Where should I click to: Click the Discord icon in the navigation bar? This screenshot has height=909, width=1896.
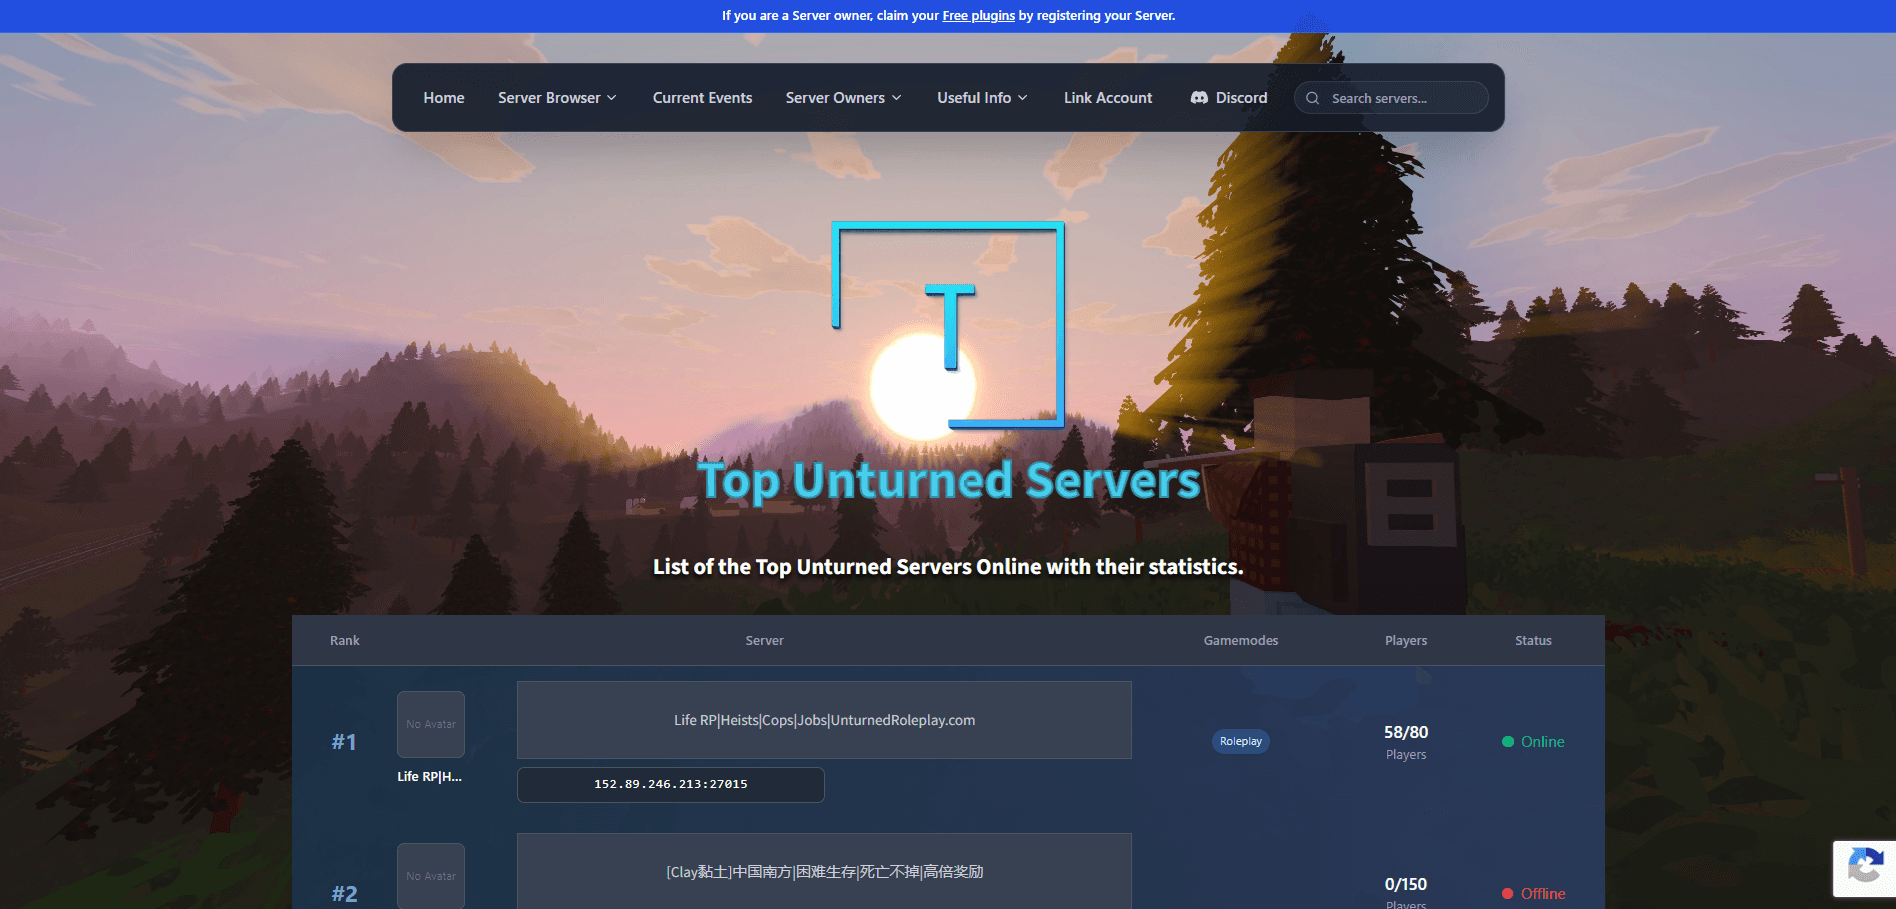[x=1199, y=97]
